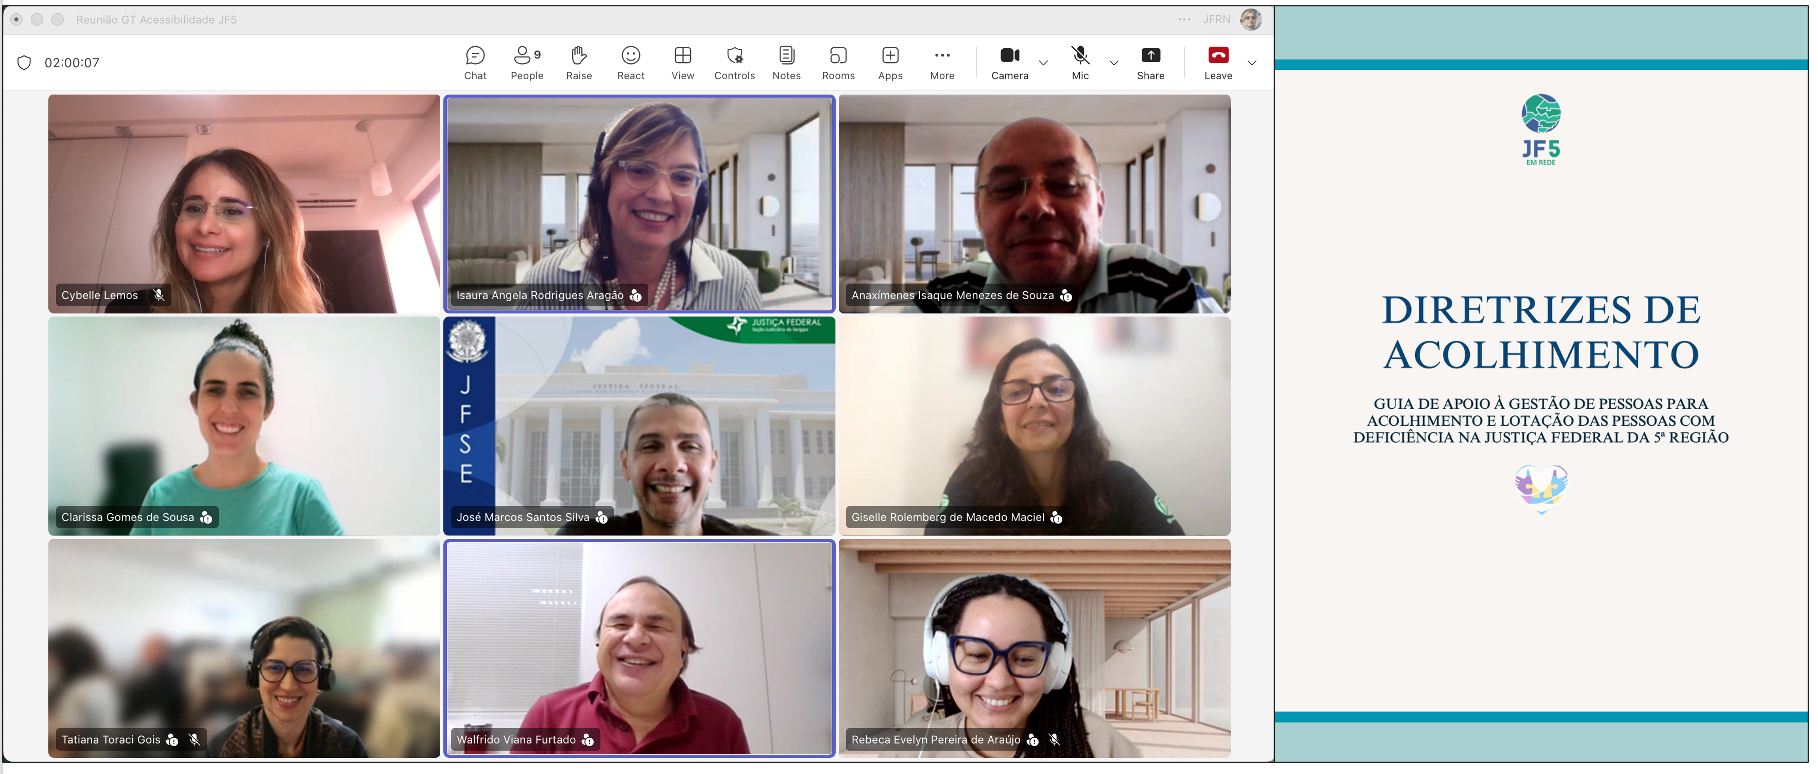
Task: Open meeting Controls
Action: 735,62
